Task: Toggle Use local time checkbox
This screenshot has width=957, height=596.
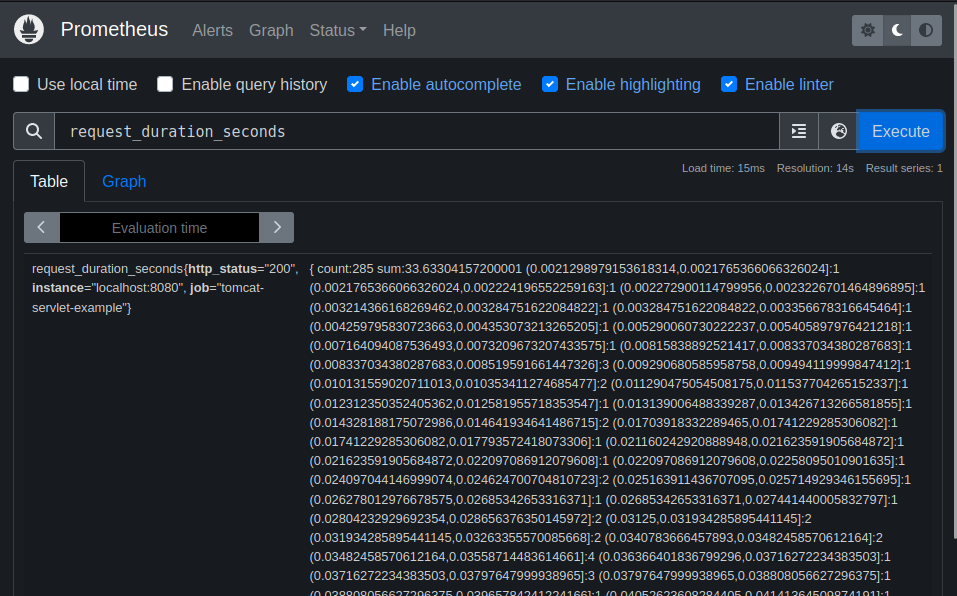Action: click(21, 84)
